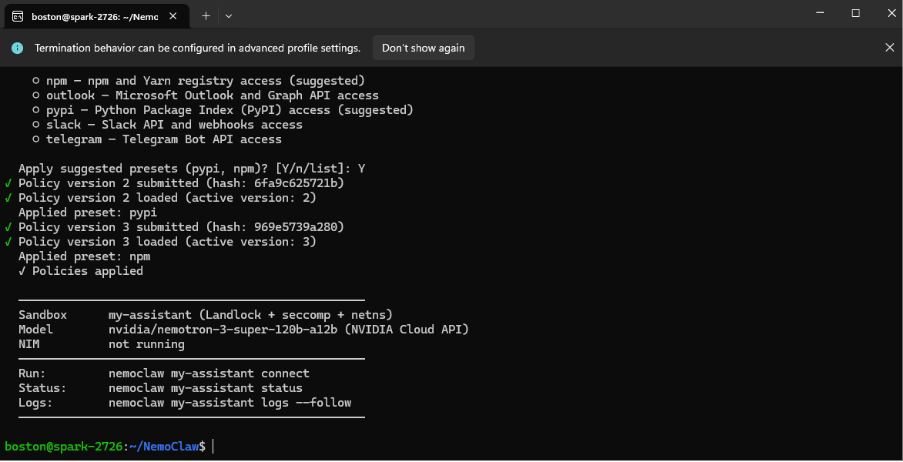Screen dimensions: 903x462
Task: Click the info icon in notification bar
Action: pos(18,48)
